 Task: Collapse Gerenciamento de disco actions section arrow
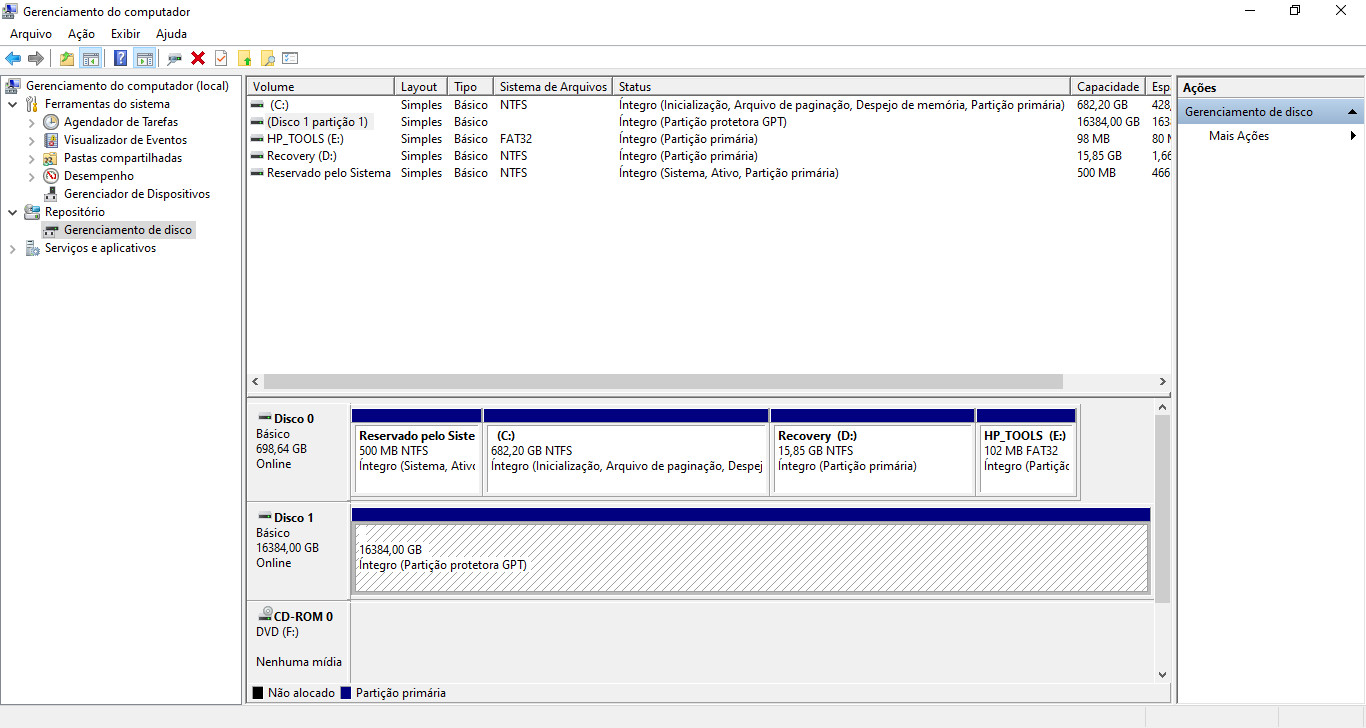point(1352,112)
